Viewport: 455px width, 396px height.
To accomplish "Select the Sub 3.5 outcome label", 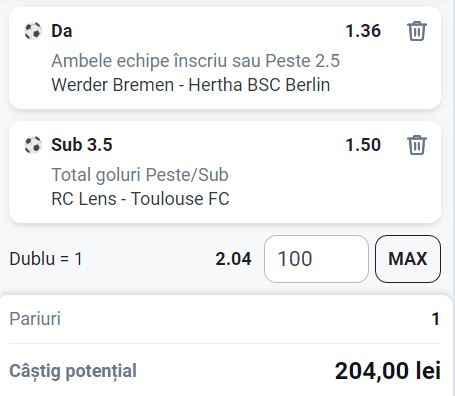I will [x=82, y=145].
